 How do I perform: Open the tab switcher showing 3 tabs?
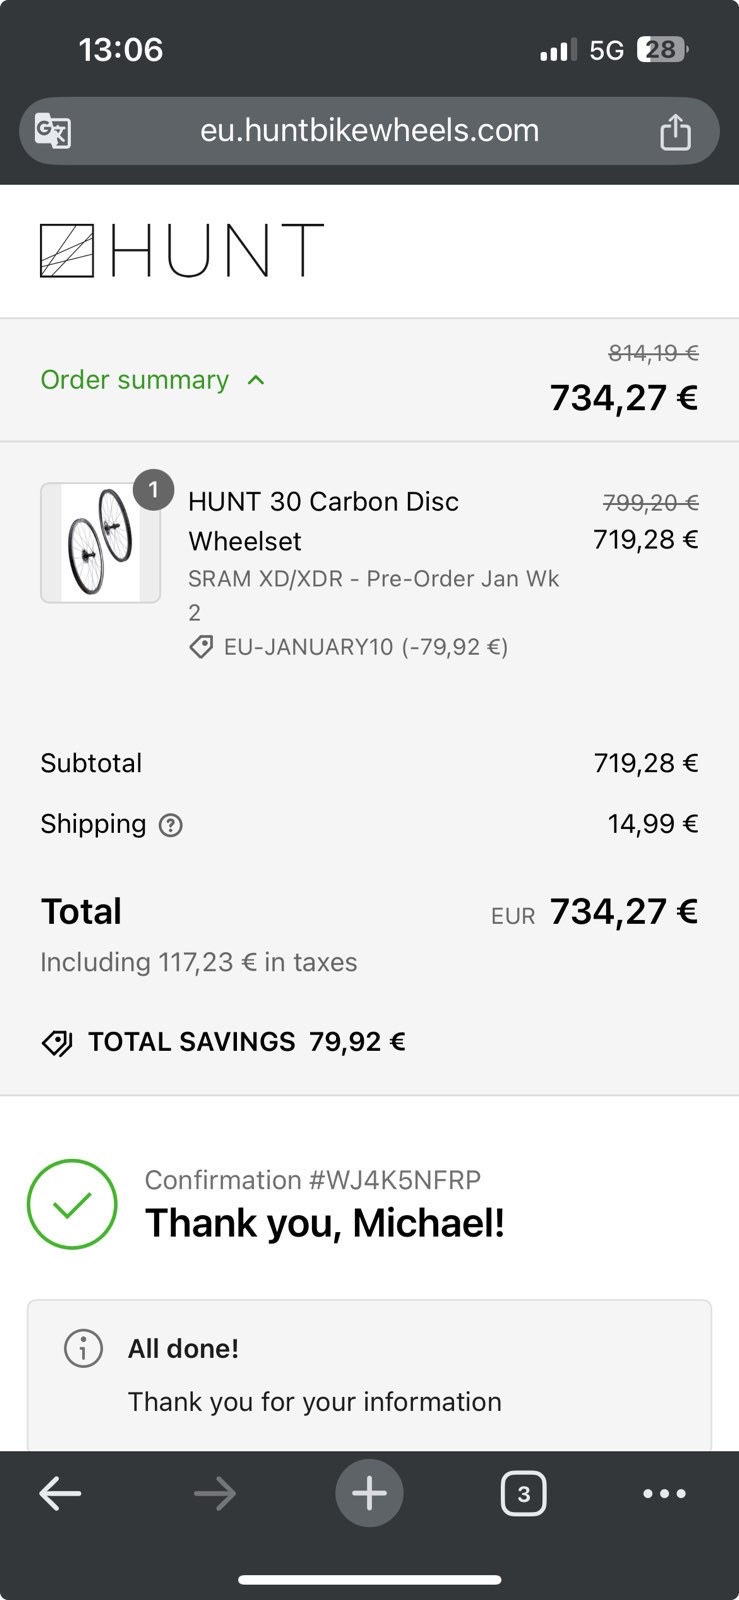point(523,1494)
